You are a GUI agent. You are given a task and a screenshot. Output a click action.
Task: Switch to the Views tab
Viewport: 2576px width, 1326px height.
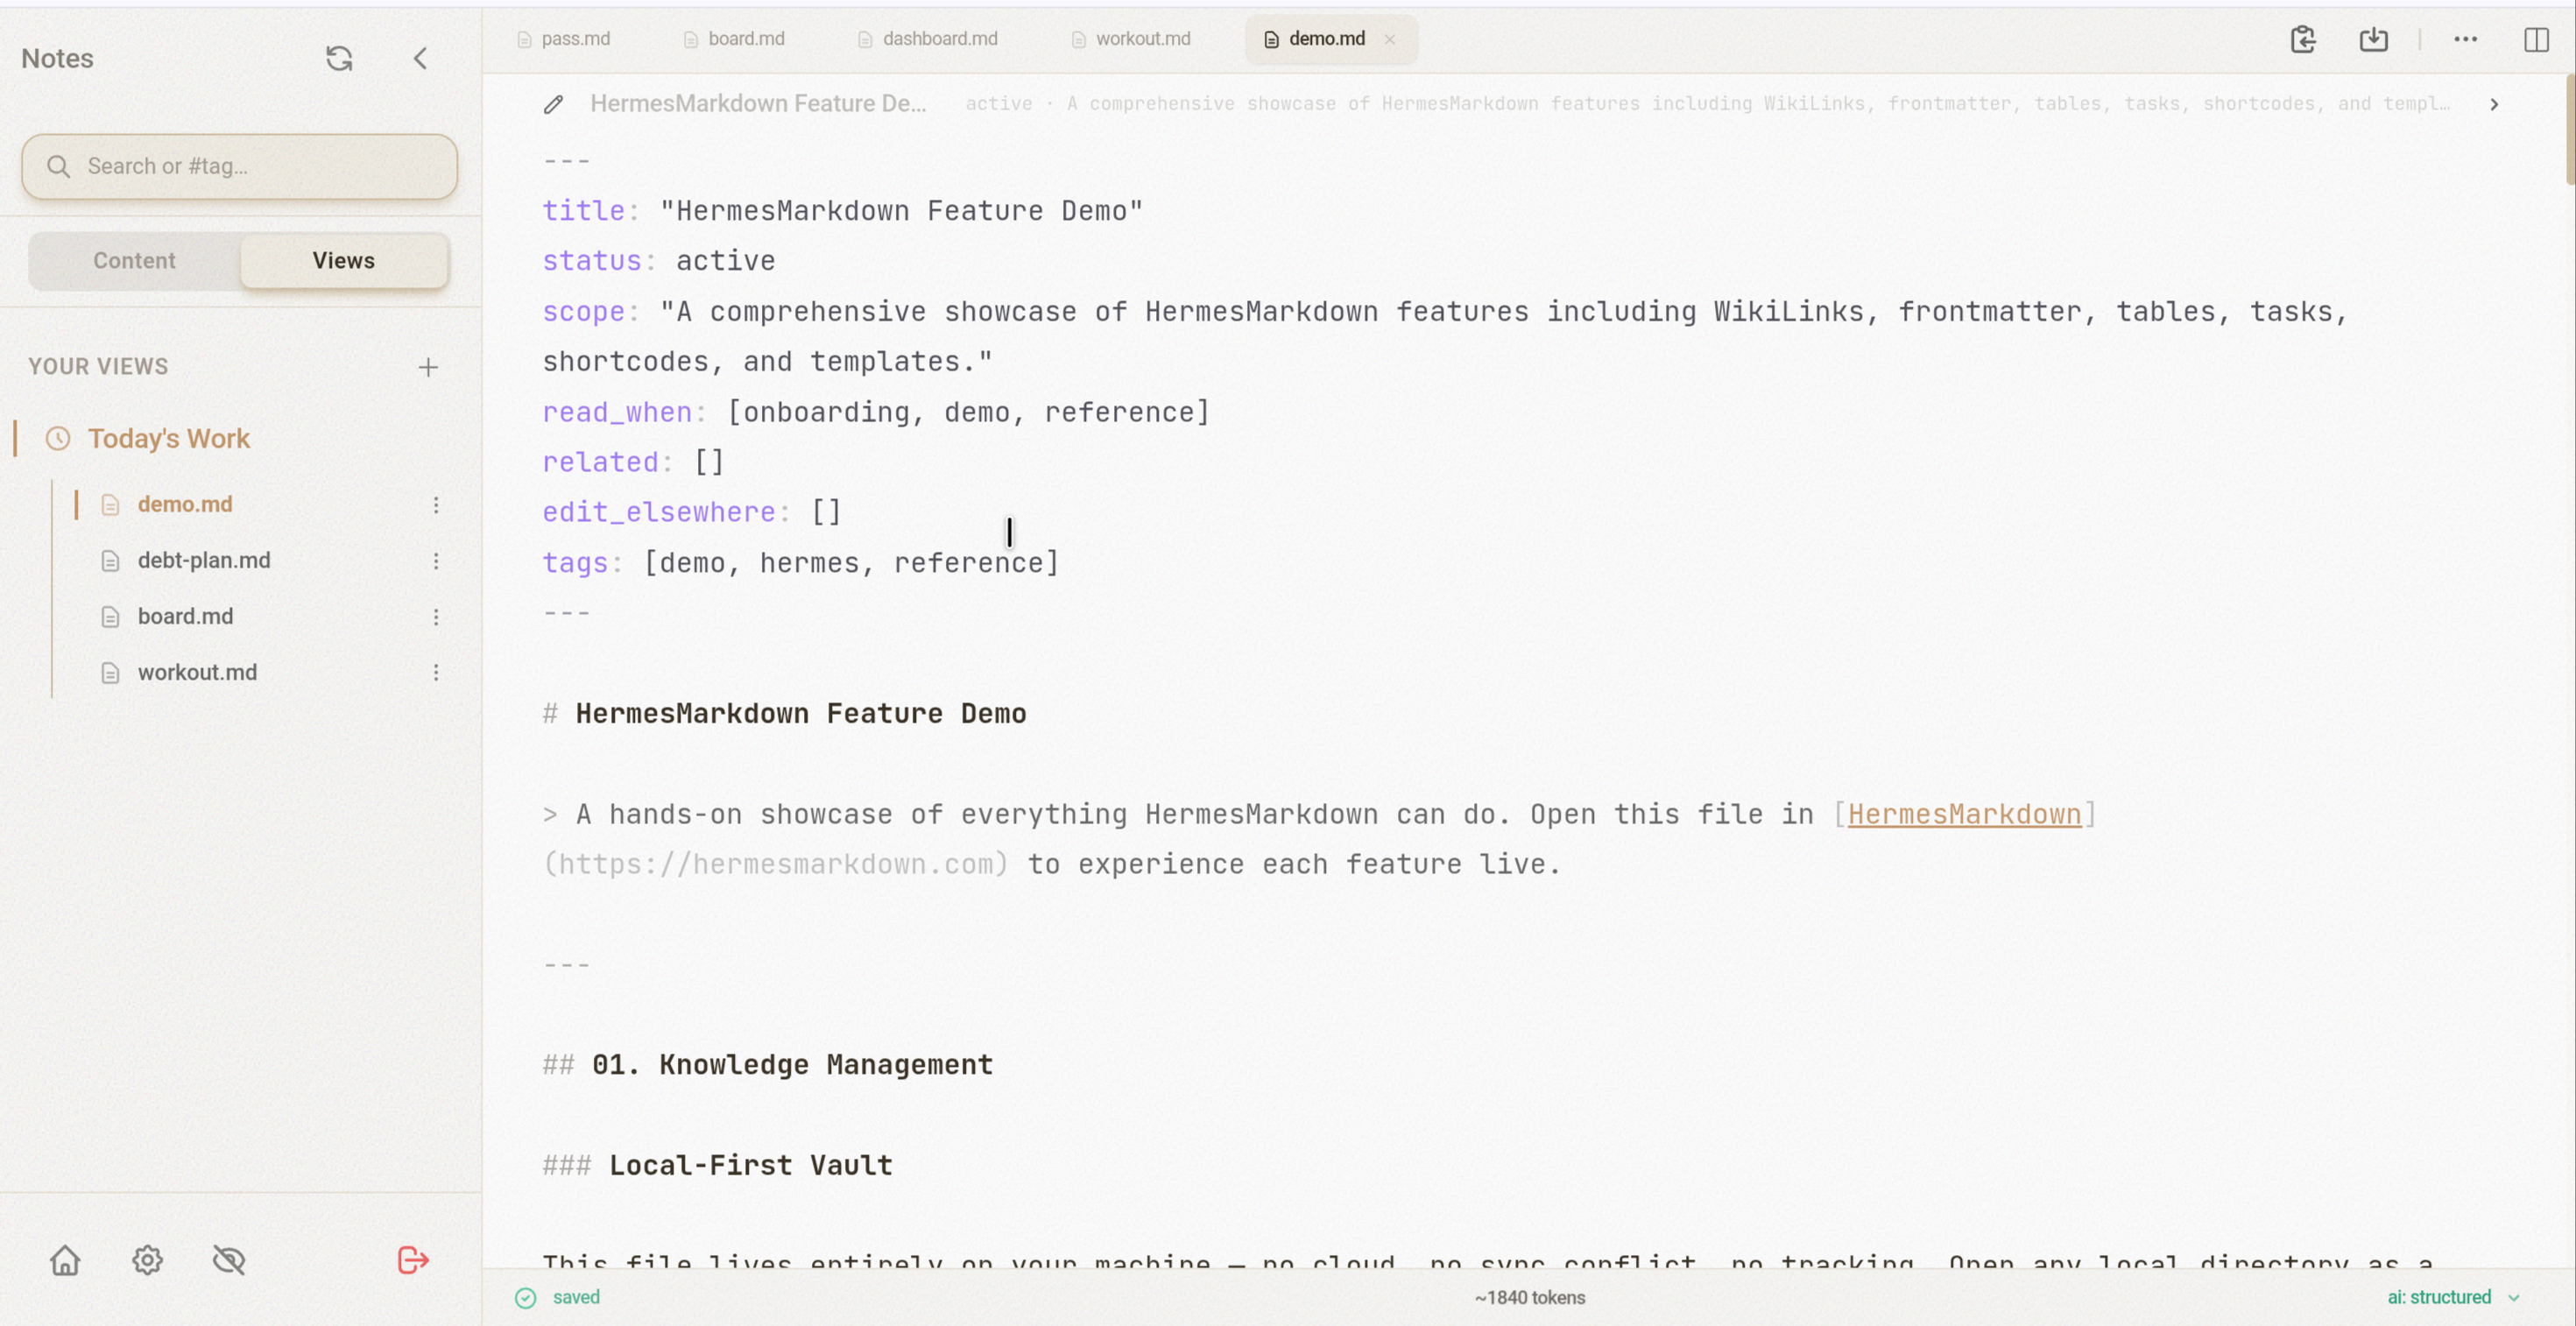[344, 260]
